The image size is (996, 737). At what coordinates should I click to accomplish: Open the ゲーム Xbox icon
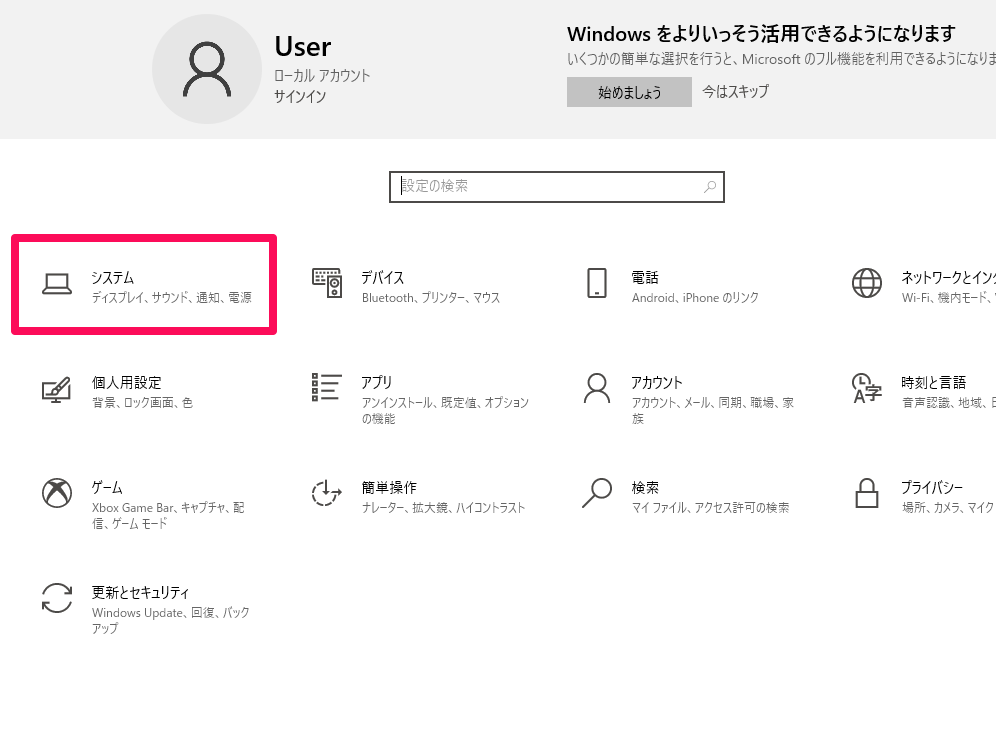(57, 493)
